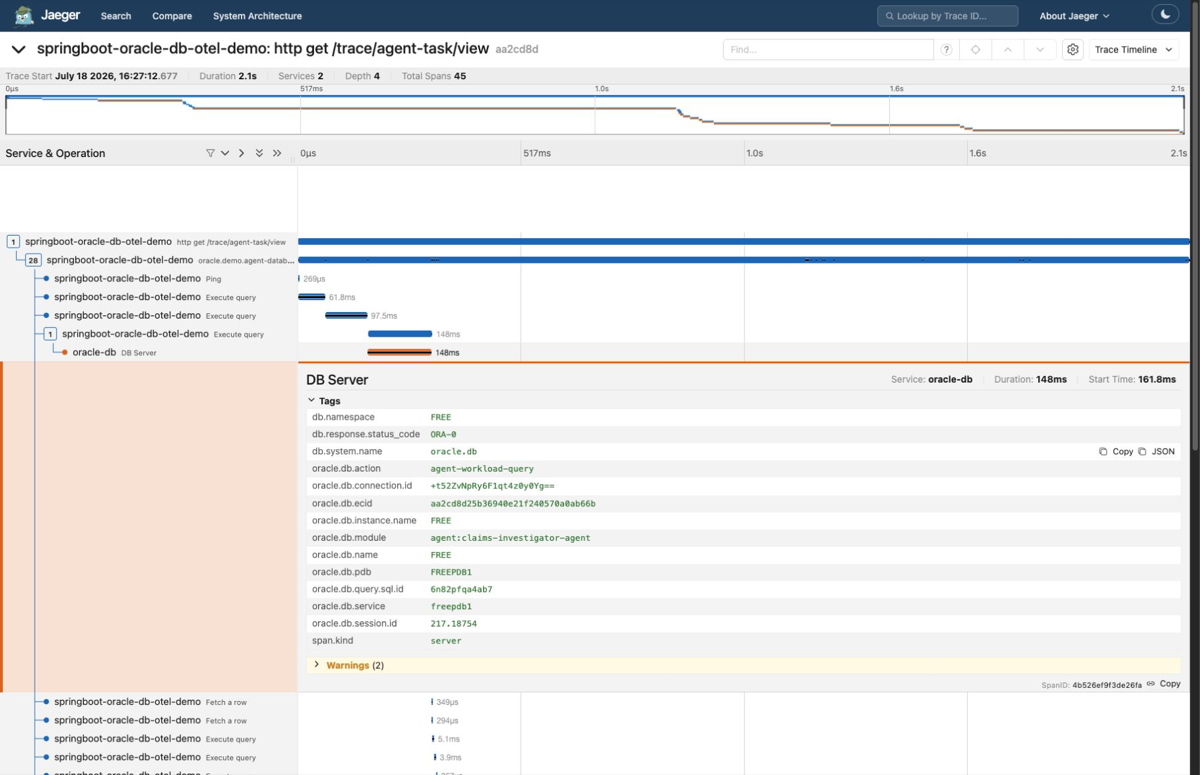Image resolution: width=1200 pixels, height=775 pixels.
Task: Open the trace settings gear icon
Action: [x=1072, y=49]
